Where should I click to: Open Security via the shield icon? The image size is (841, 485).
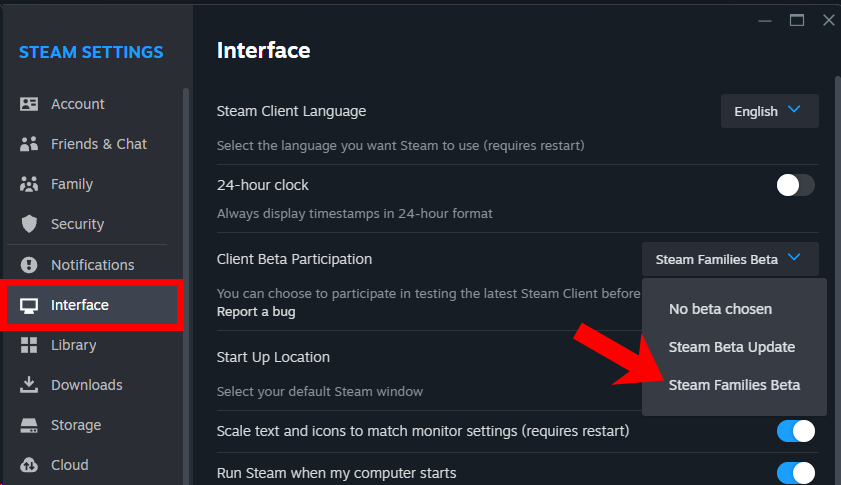29,224
